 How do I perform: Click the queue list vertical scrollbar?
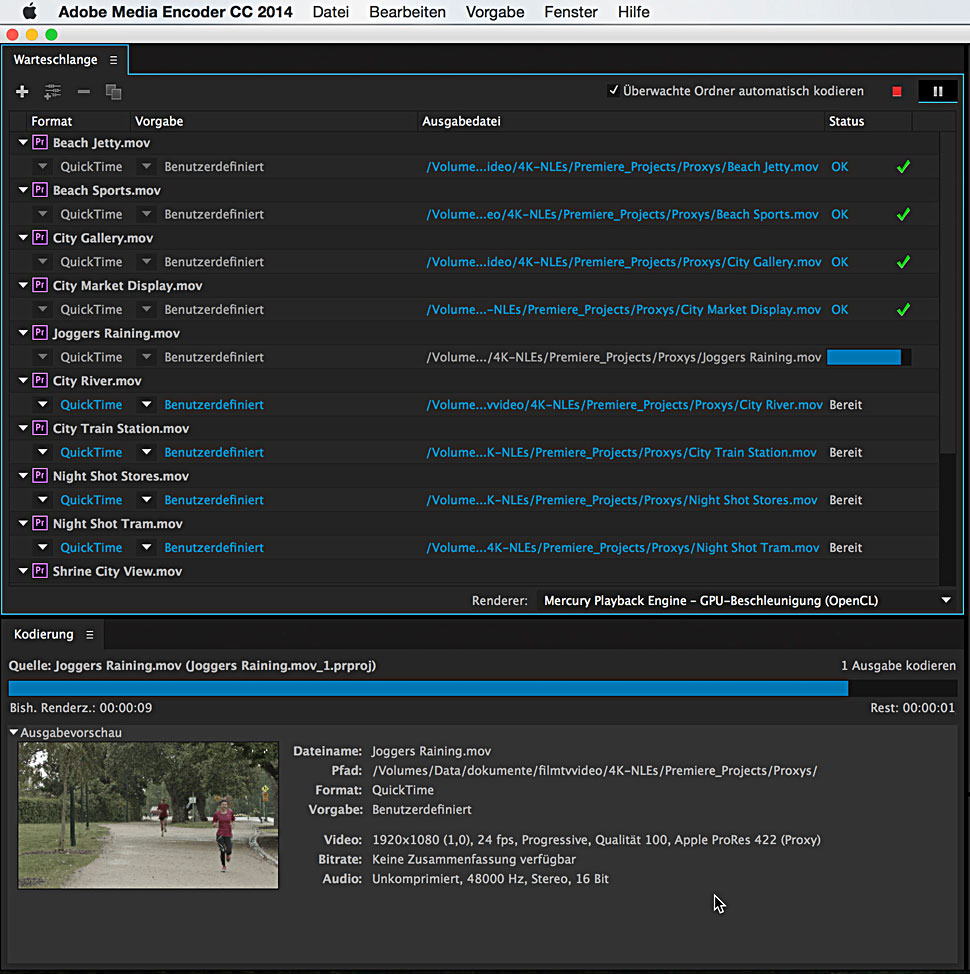click(x=947, y=292)
